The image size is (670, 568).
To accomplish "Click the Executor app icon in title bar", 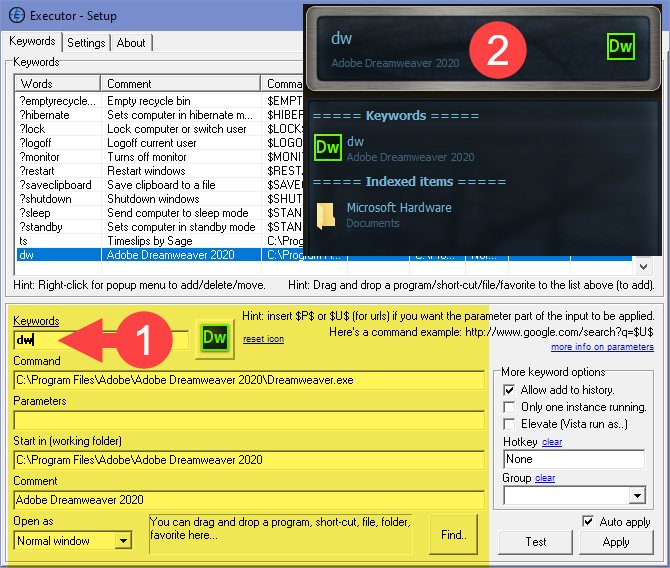I will 17,15.
